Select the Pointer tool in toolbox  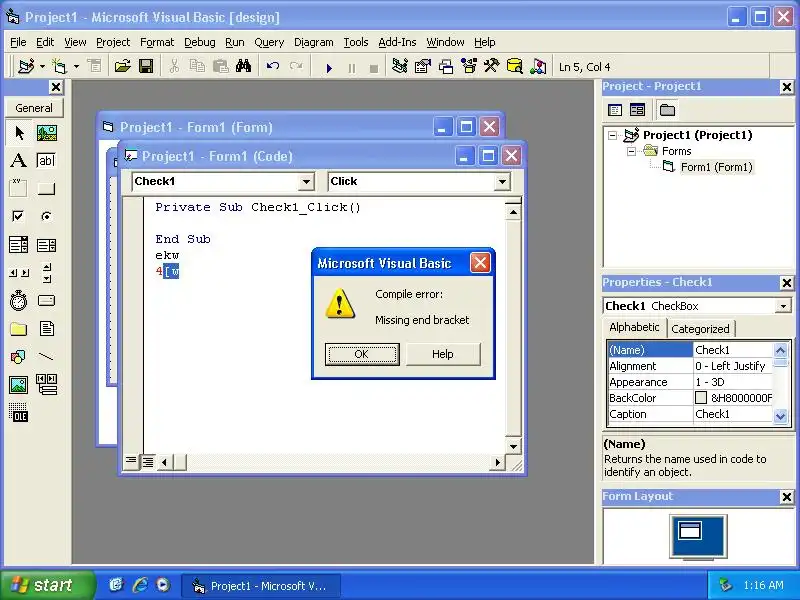[x=19, y=133]
